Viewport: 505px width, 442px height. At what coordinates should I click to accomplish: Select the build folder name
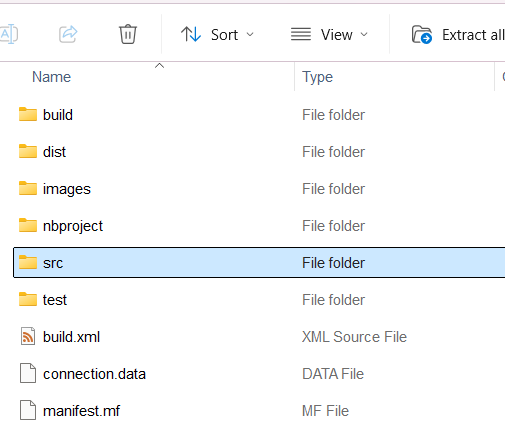pos(58,115)
